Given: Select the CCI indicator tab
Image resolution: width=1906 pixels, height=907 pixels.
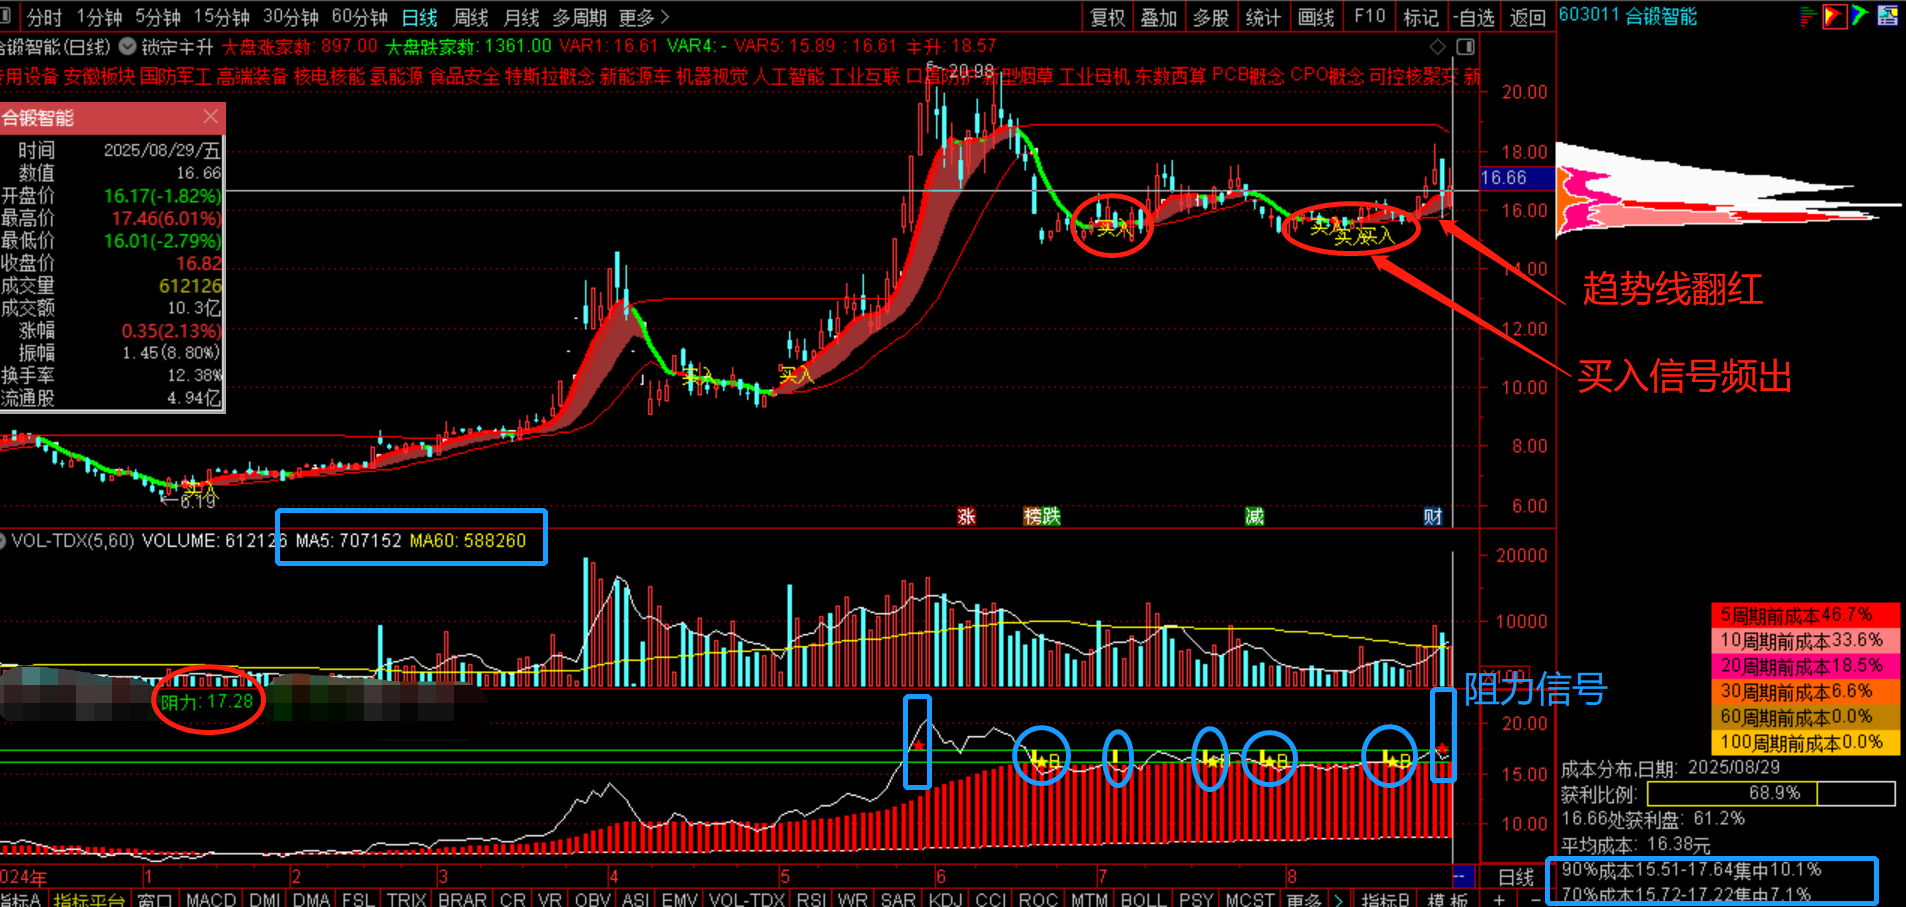Looking at the screenshot, I should [991, 899].
